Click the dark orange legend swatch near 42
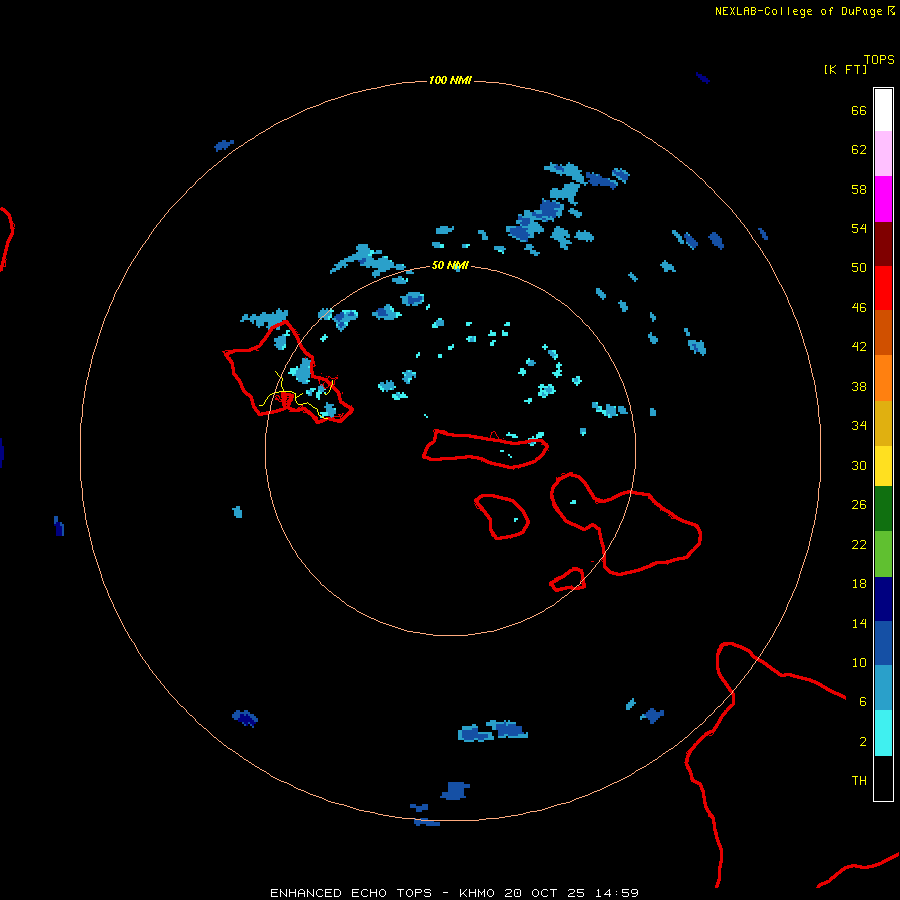The width and height of the screenshot is (900, 900). 883,333
